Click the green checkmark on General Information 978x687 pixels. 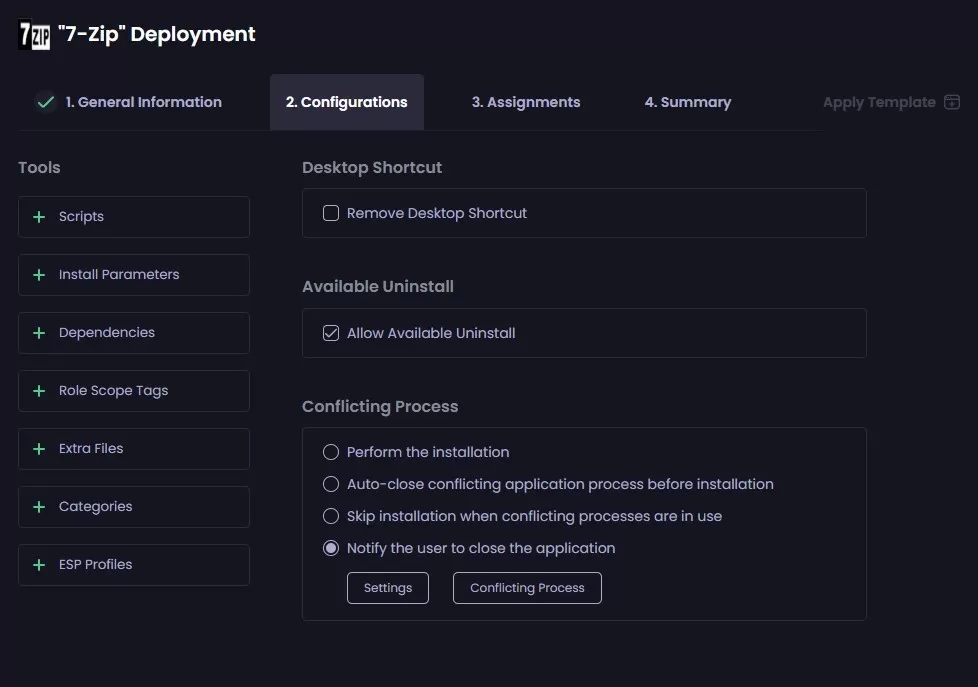click(x=45, y=101)
